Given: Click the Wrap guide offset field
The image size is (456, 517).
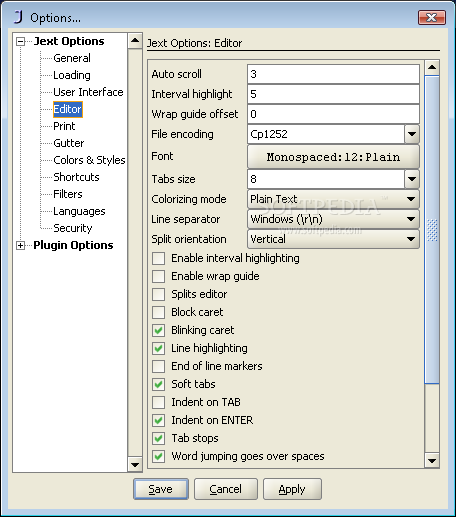Looking at the screenshot, I should click(x=333, y=114).
